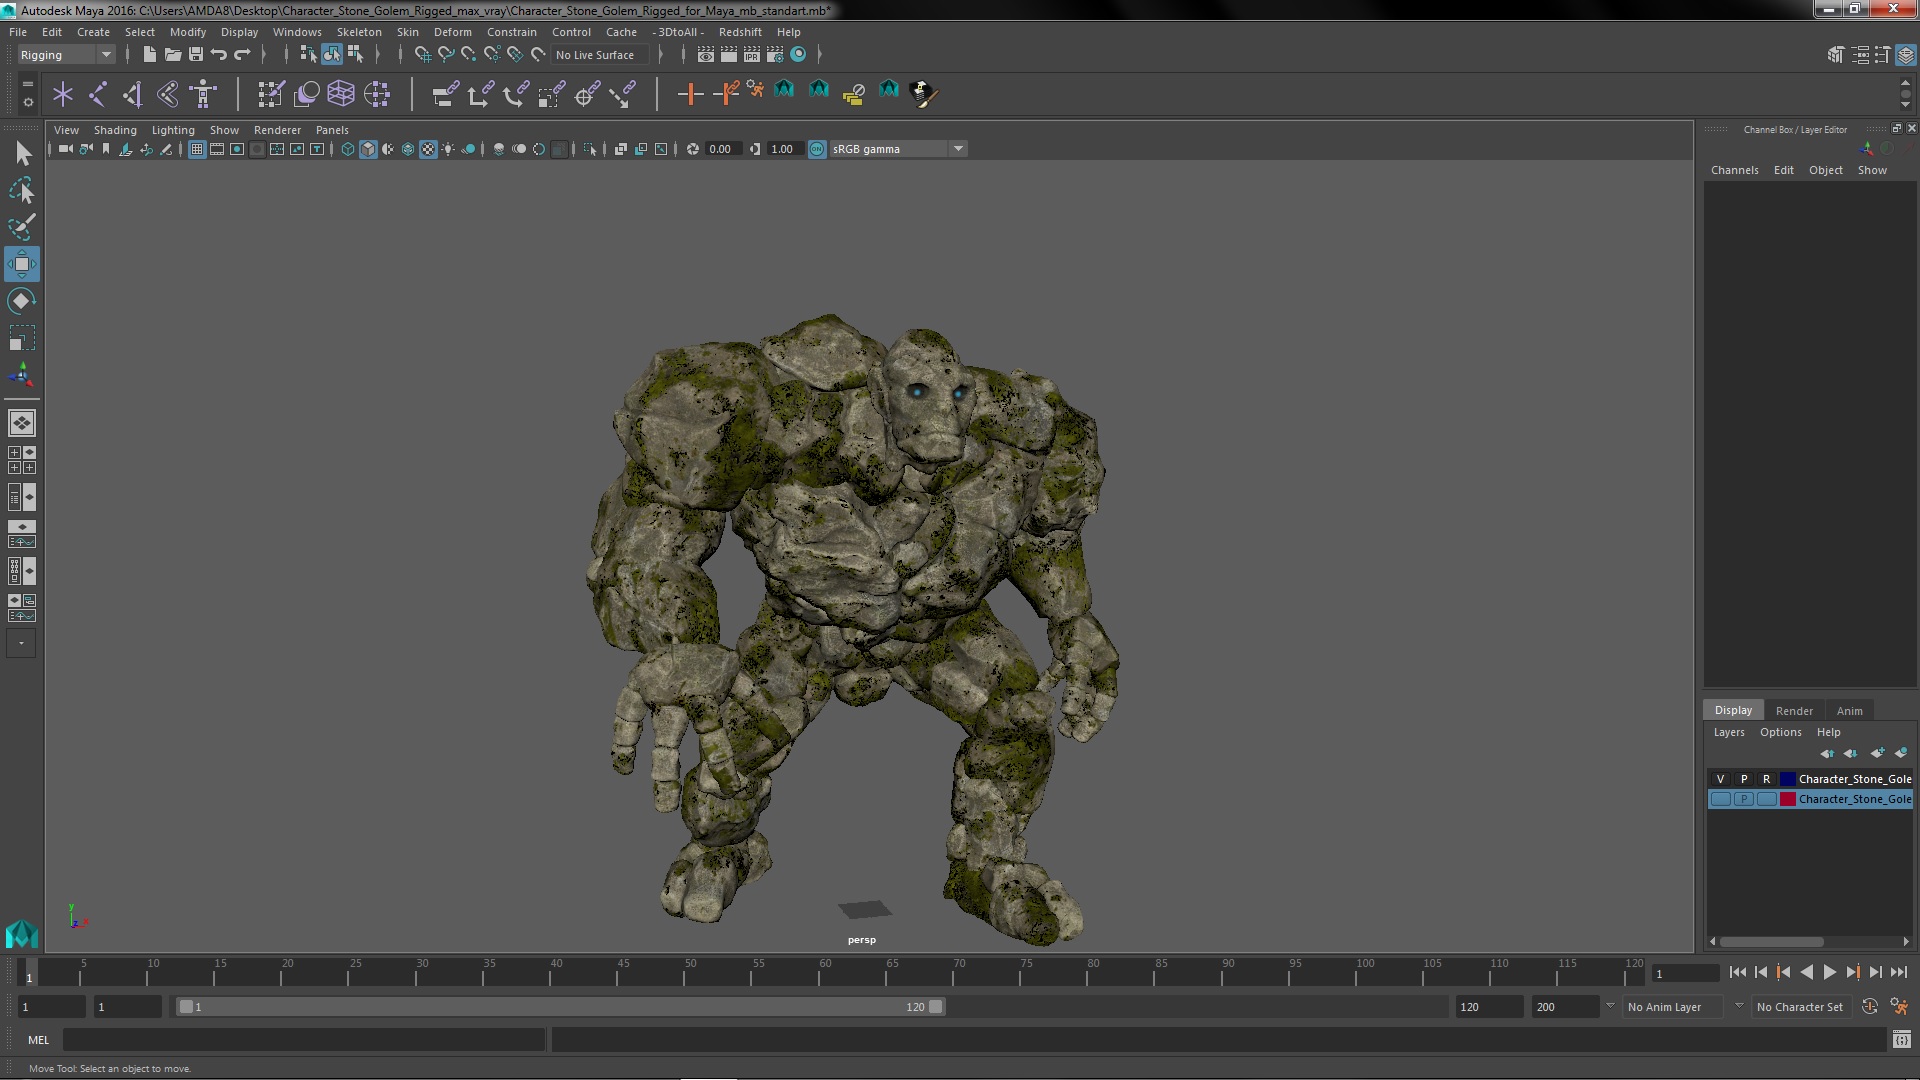Click the Redo arrow icon
Image resolution: width=1920 pixels, height=1080 pixels.
click(242, 55)
